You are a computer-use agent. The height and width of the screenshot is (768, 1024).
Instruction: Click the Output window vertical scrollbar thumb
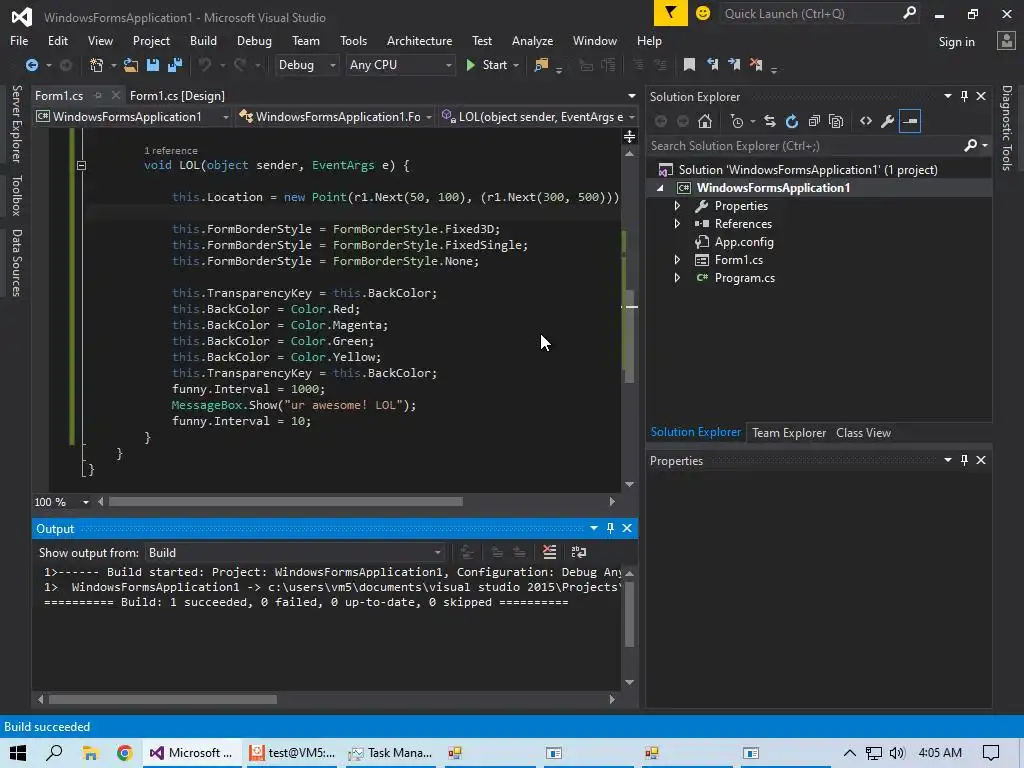coord(630,614)
